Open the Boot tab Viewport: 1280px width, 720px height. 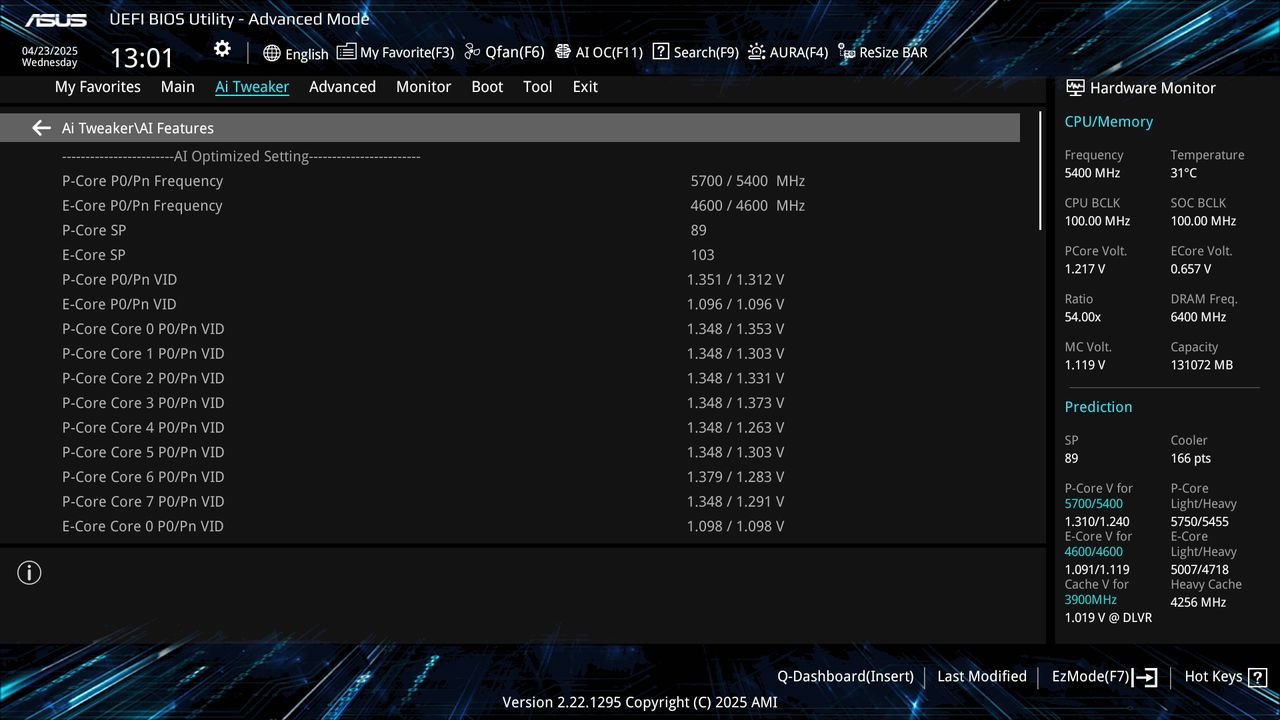pos(487,87)
